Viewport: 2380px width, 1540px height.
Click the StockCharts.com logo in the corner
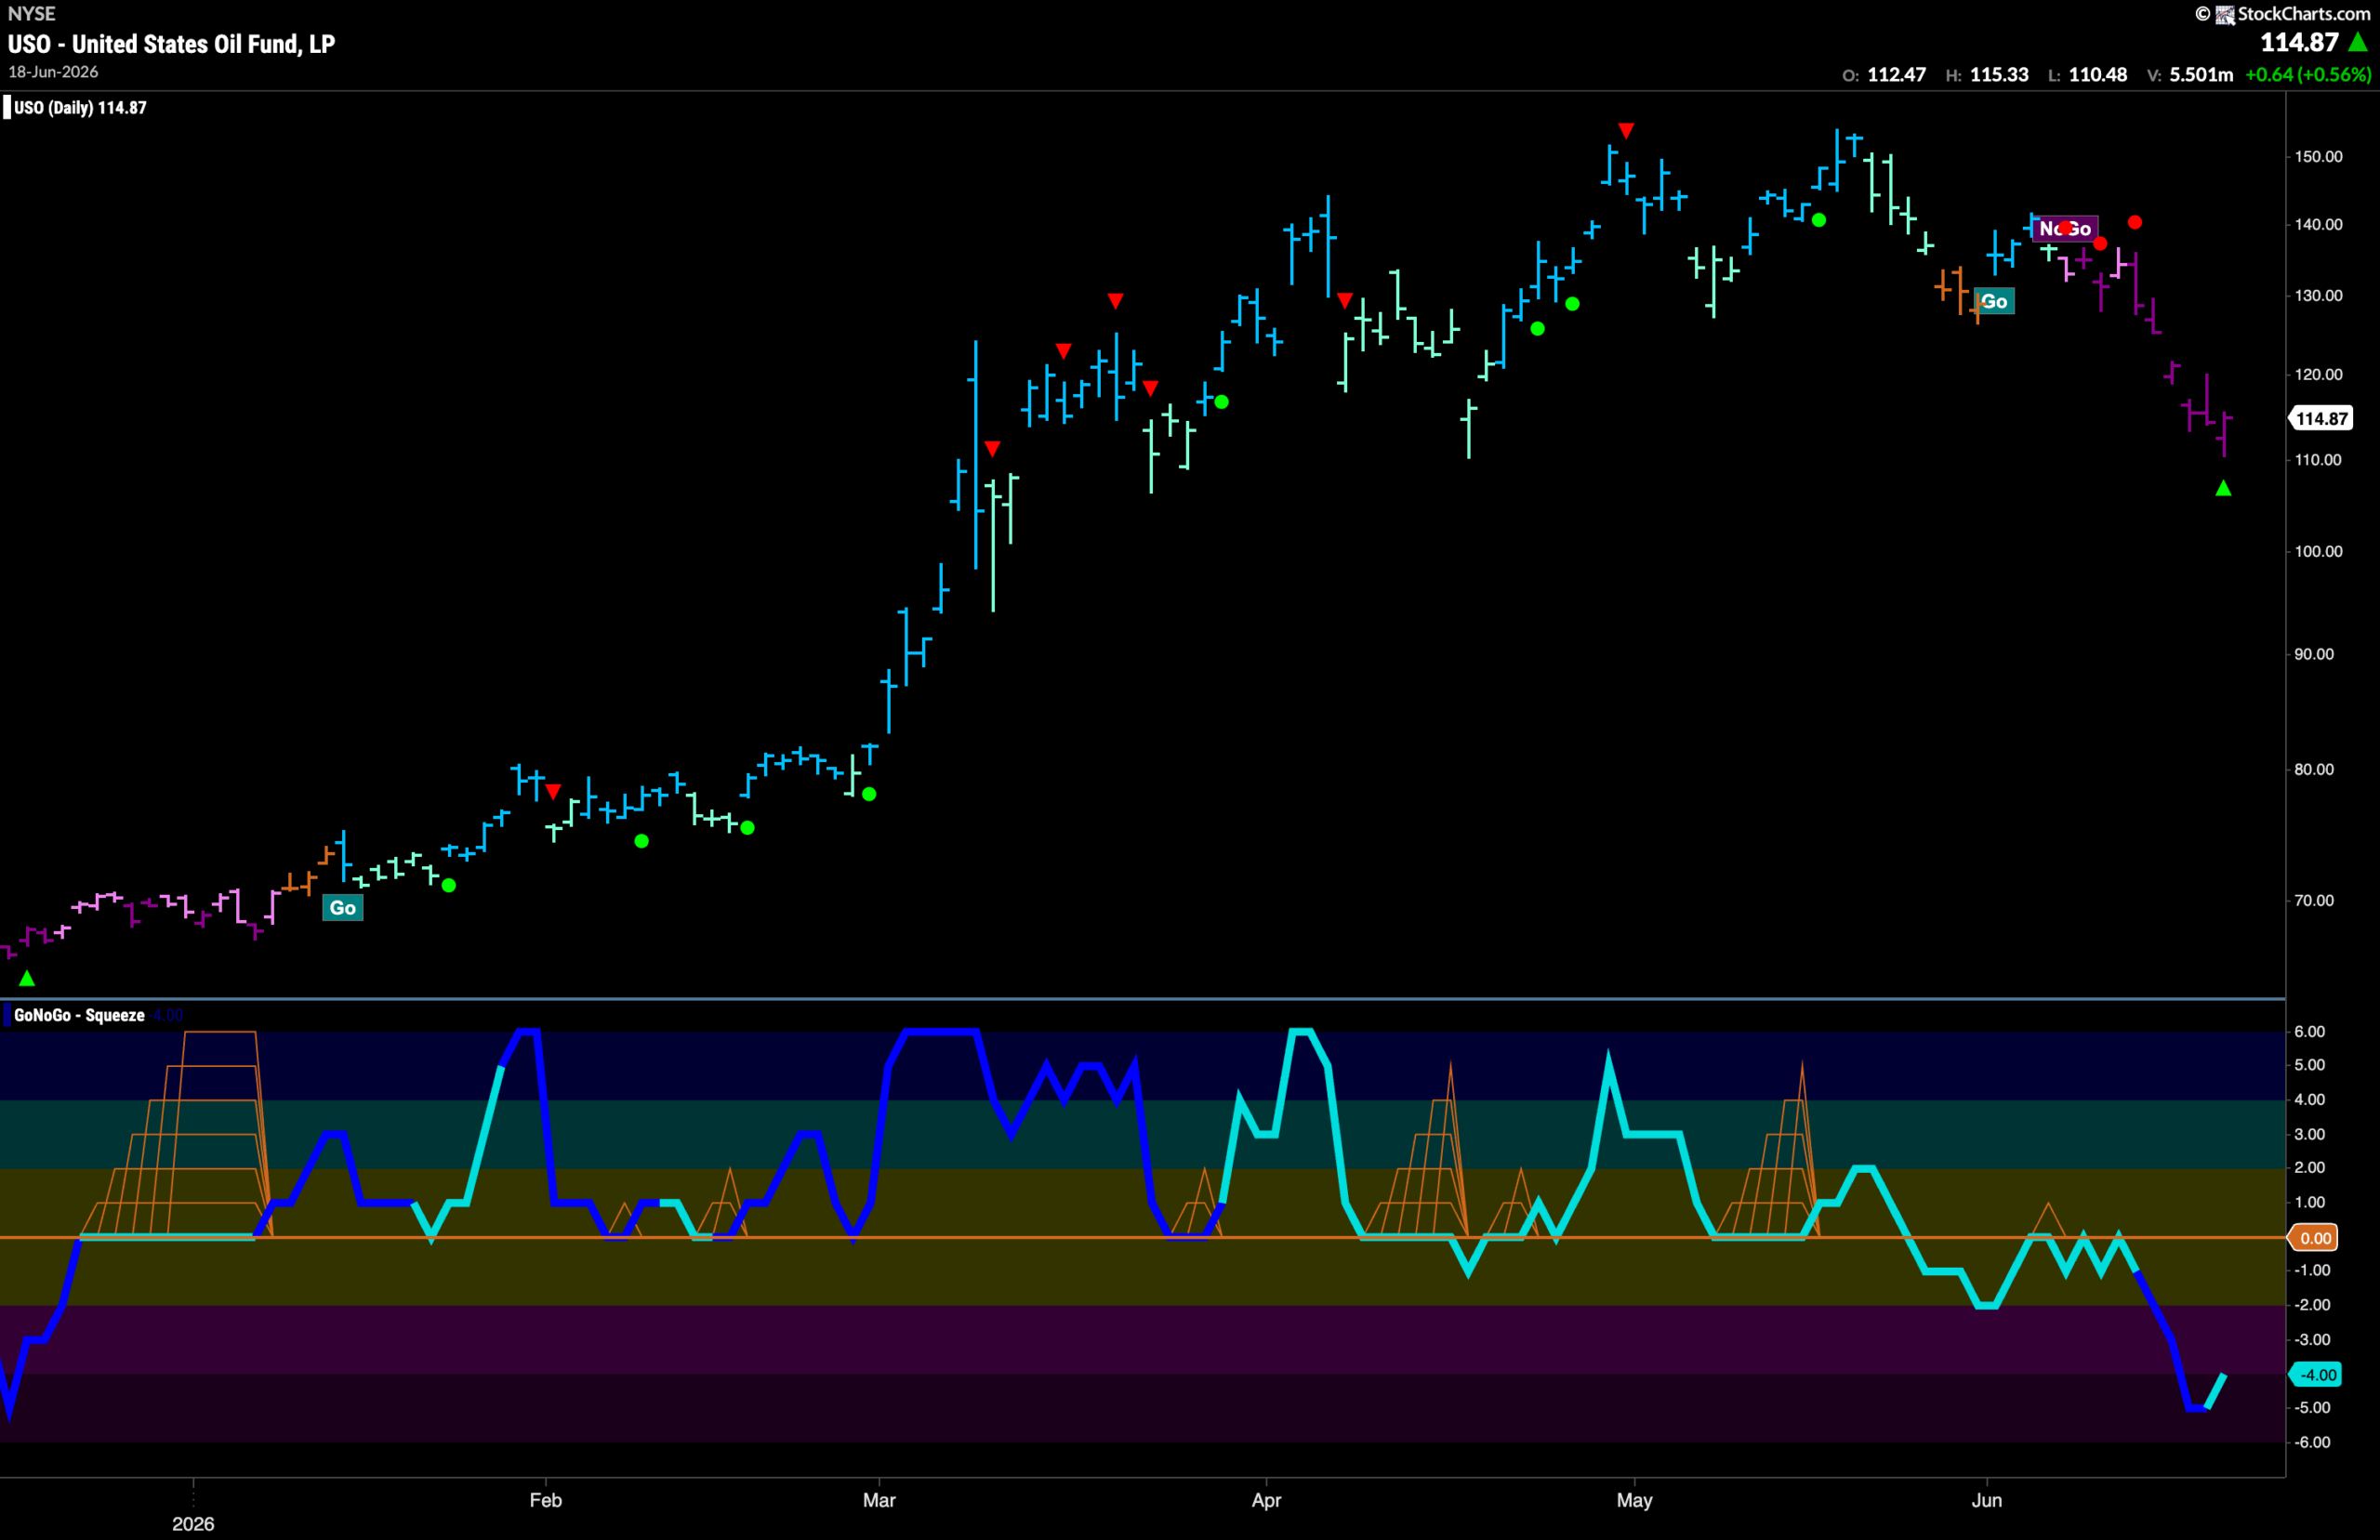pyautogui.click(x=2282, y=14)
